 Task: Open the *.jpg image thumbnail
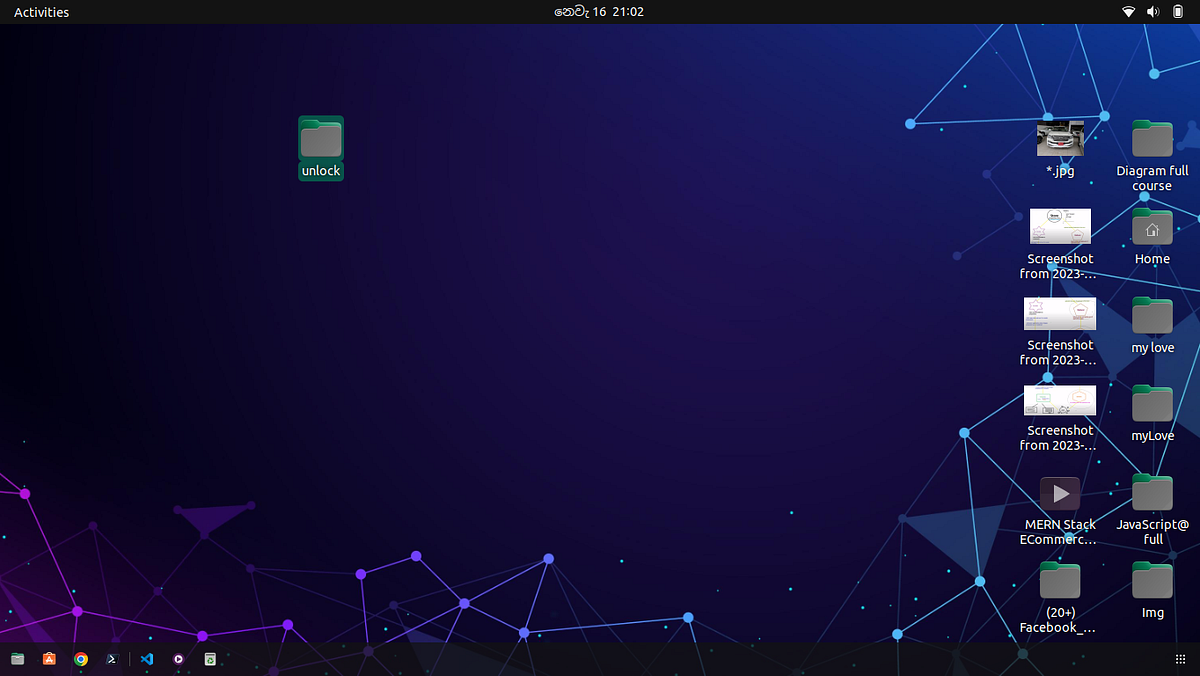tap(1060, 138)
